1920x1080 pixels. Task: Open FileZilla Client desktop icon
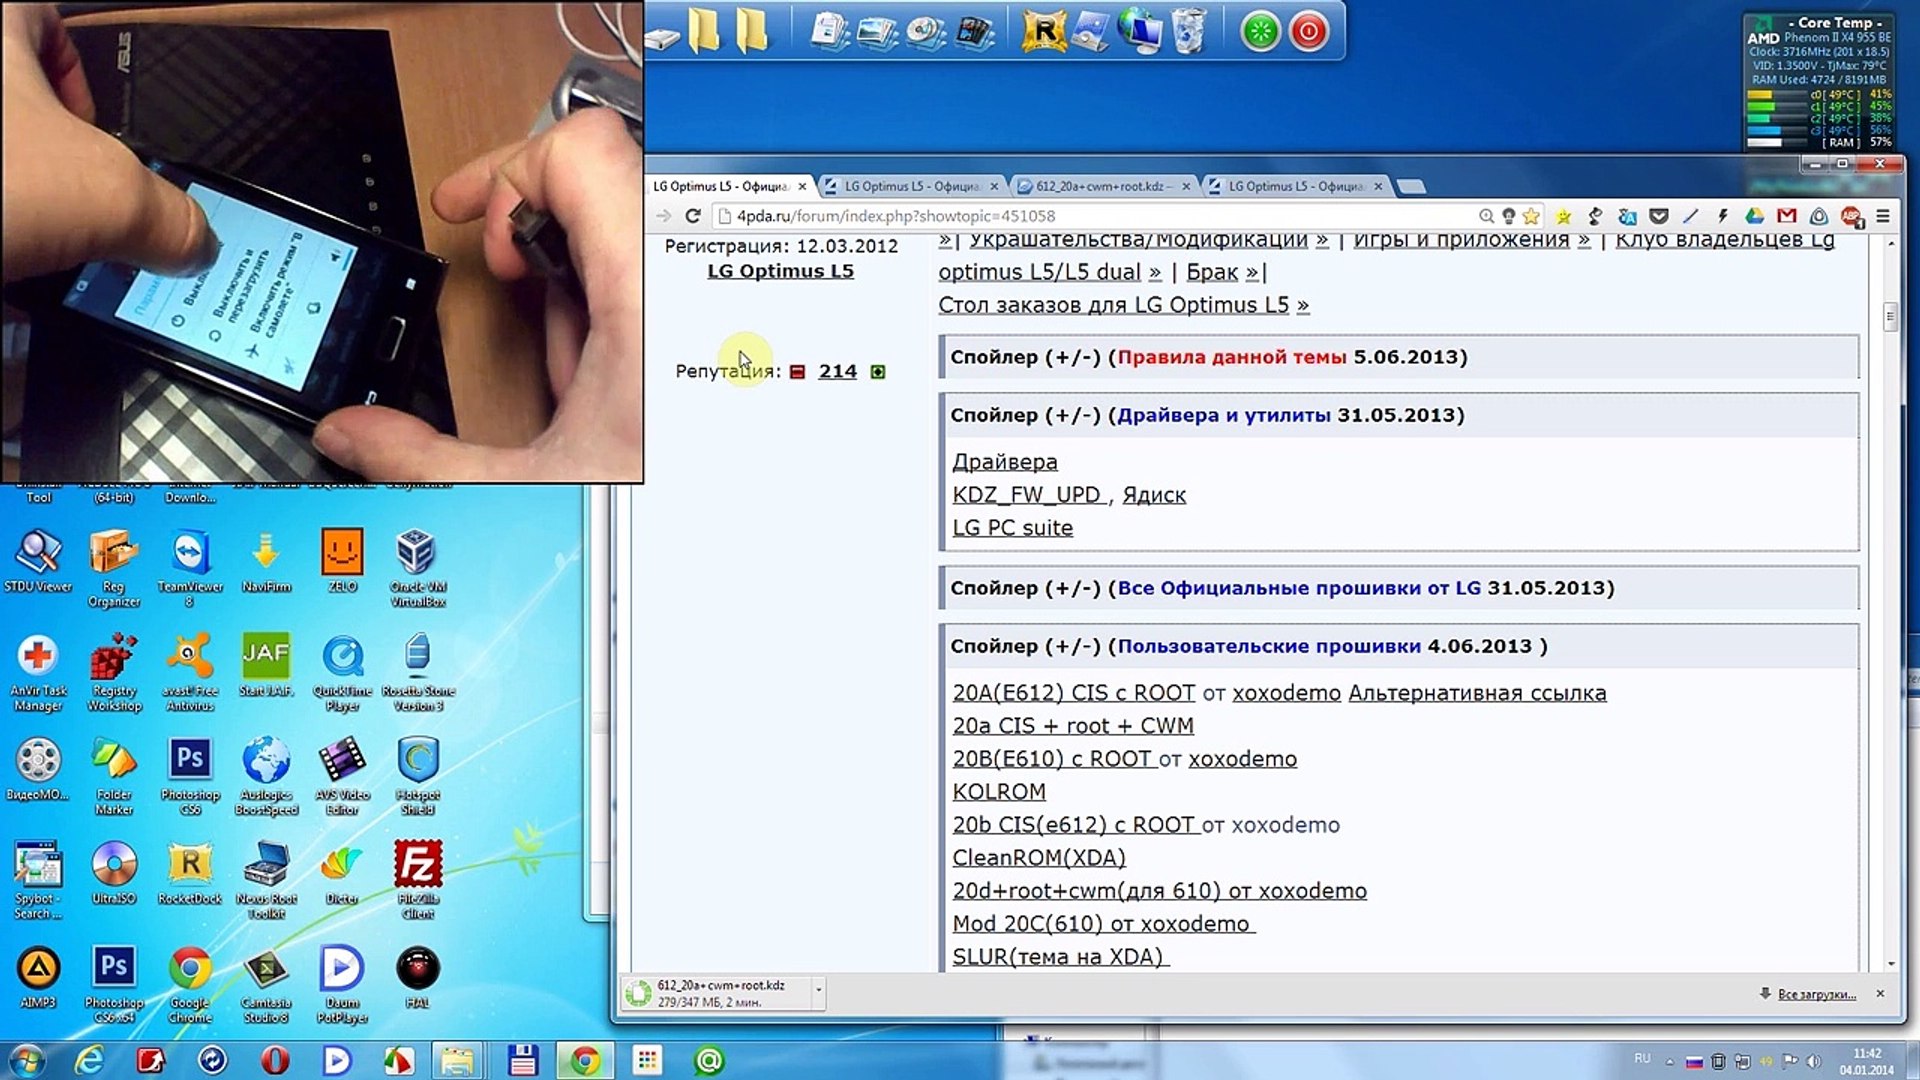[x=418, y=879]
